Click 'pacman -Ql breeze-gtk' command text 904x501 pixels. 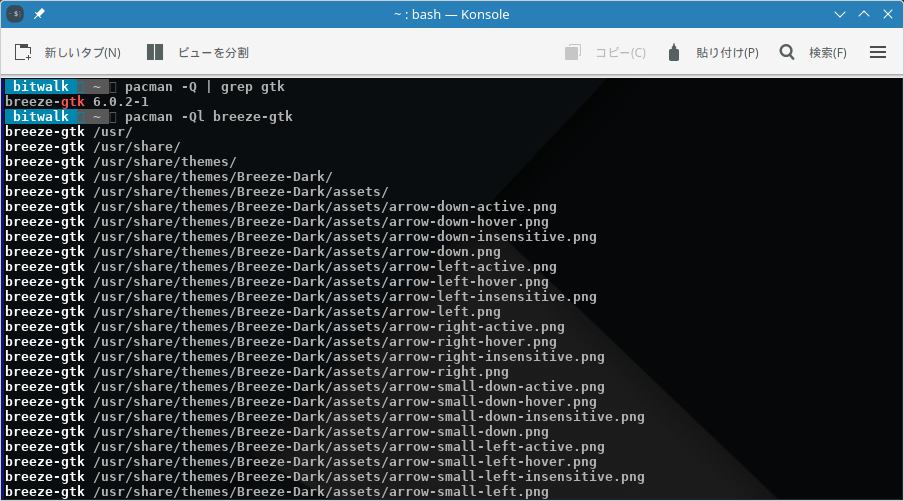click(209, 116)
